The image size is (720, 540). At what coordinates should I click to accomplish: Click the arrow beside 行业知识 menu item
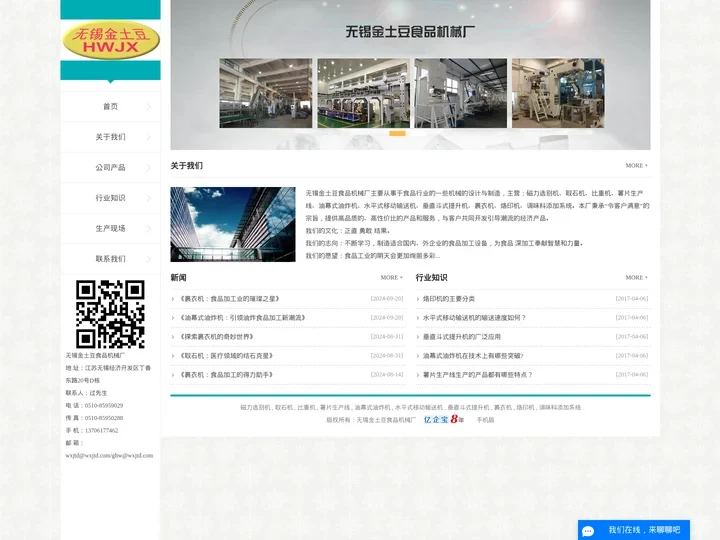point(148,198)
